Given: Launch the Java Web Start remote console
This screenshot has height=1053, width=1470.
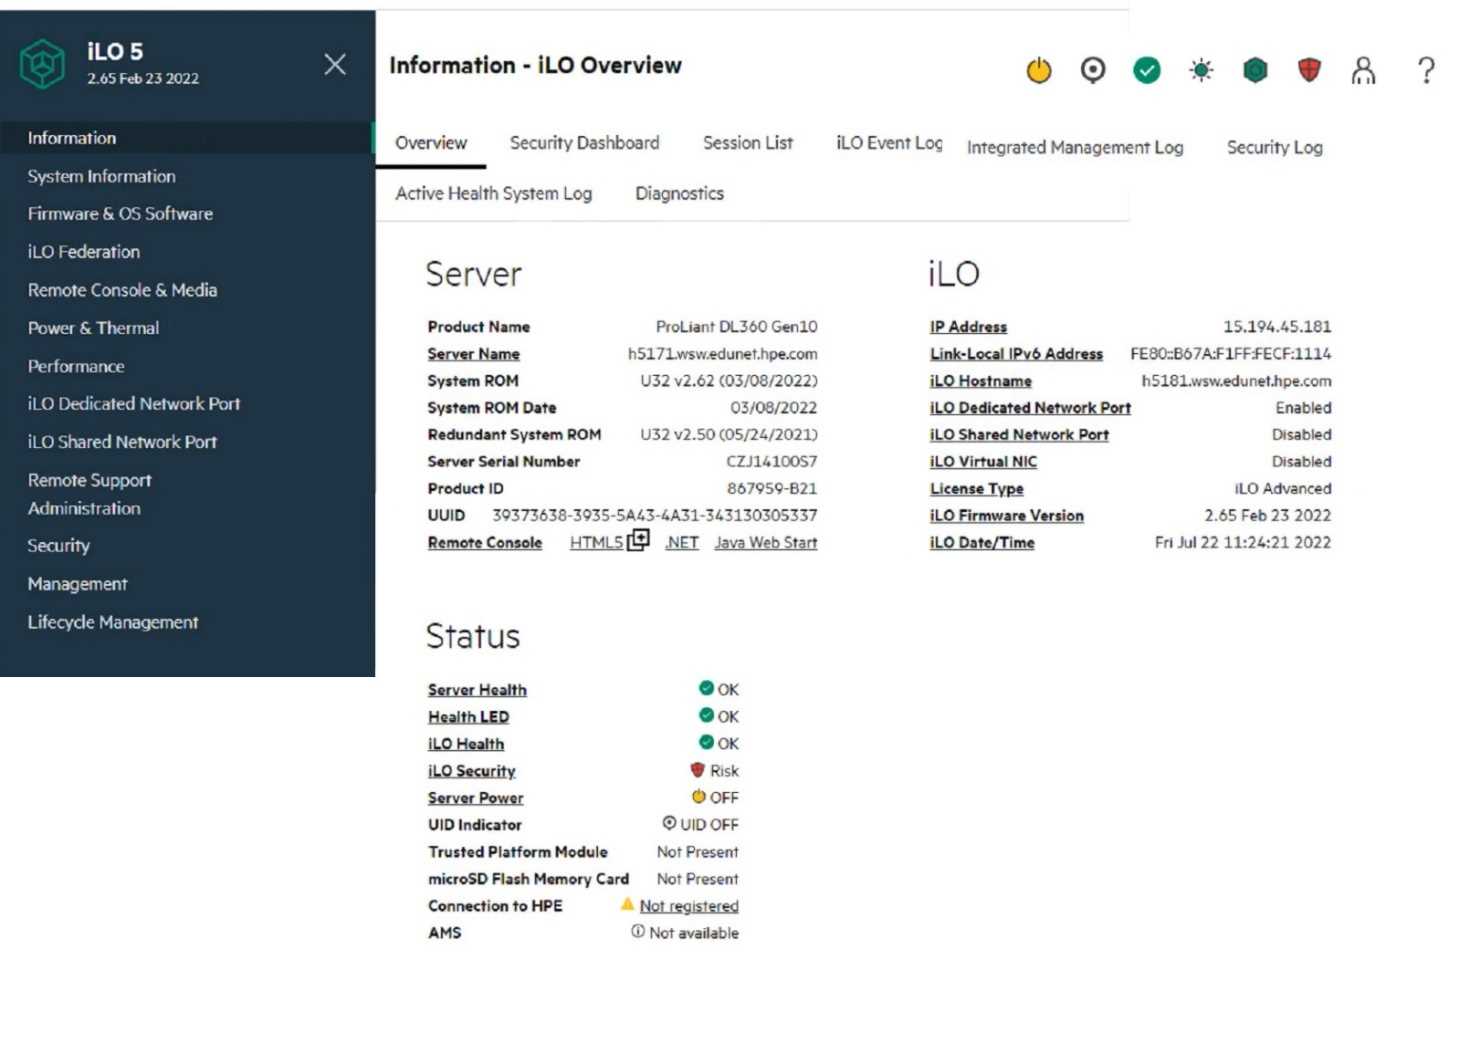Looking at the screenshot, I should (x=765, y=542).
